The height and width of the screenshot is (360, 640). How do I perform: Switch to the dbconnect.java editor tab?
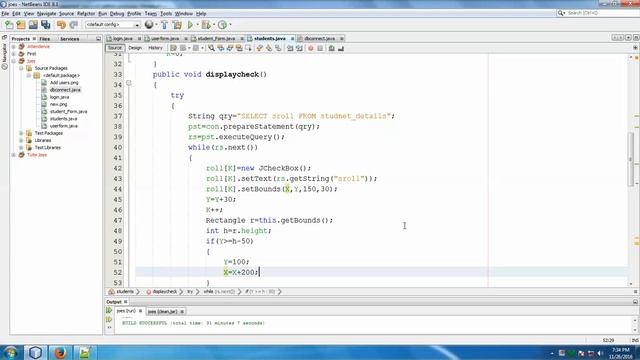[x=319, y=38]
